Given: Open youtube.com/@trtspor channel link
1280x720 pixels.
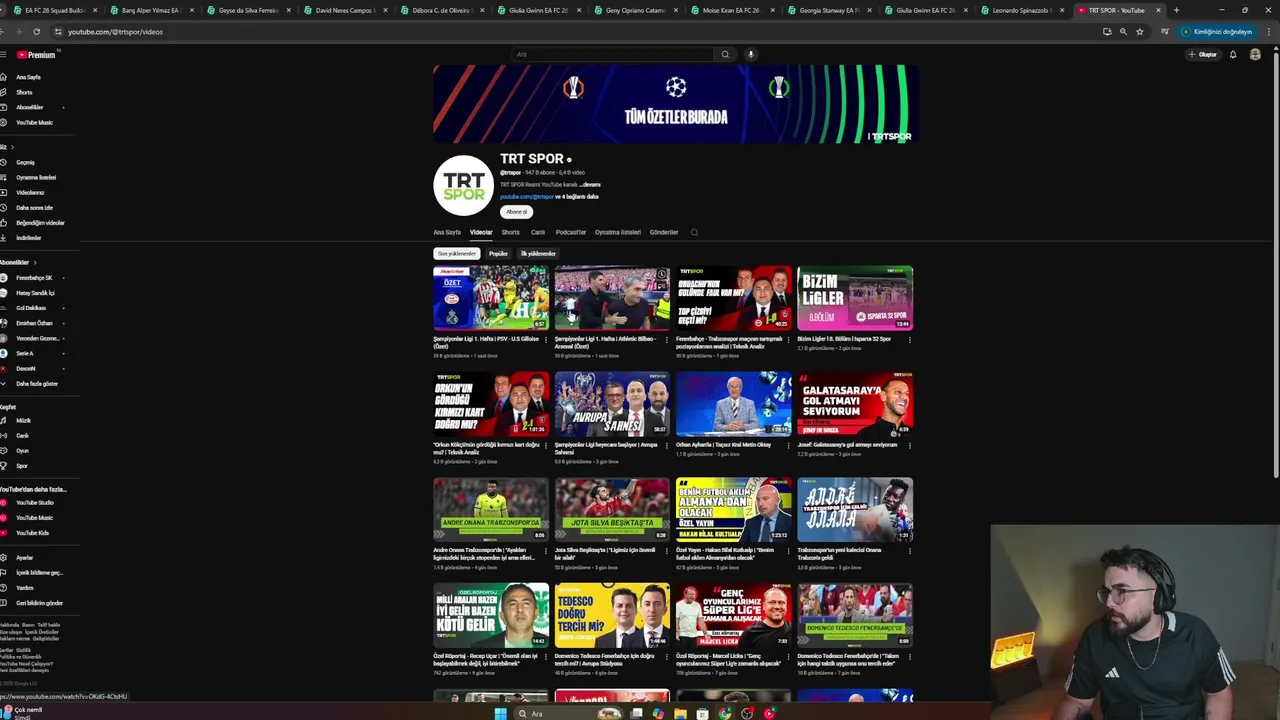Looking at the screenshot, I should click(527, 197).
